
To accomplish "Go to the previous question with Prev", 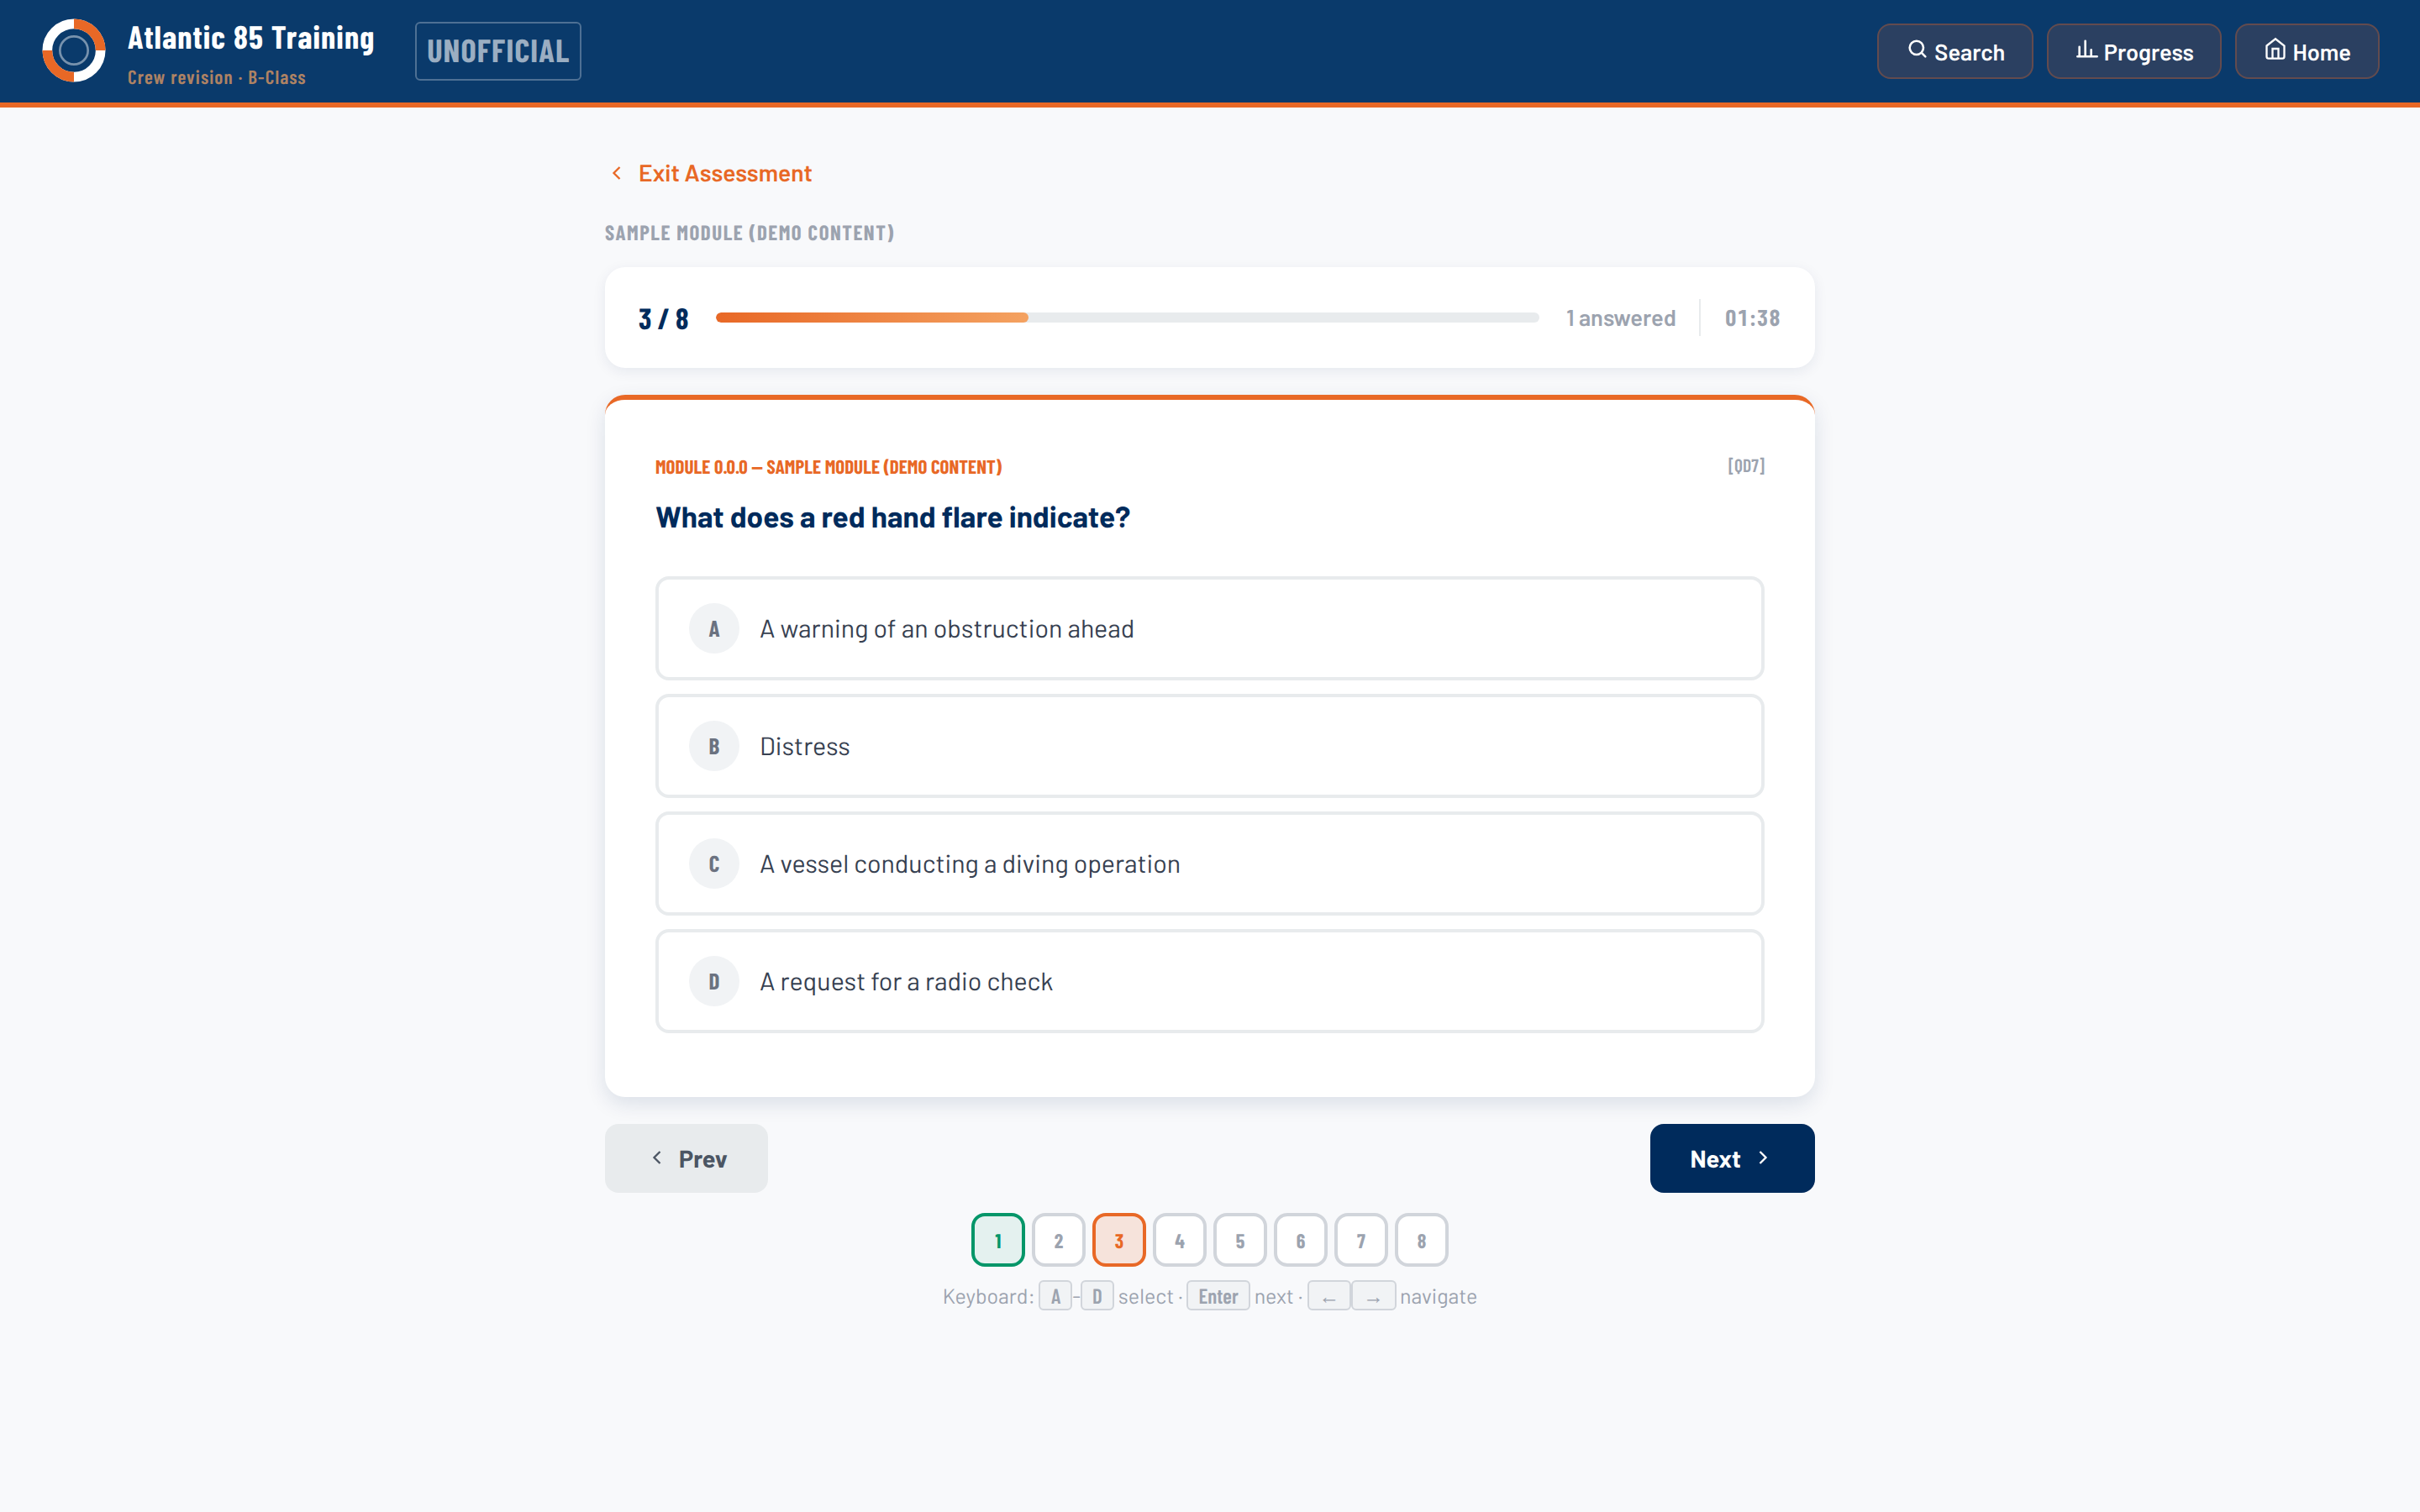I will click(686, 1158).
